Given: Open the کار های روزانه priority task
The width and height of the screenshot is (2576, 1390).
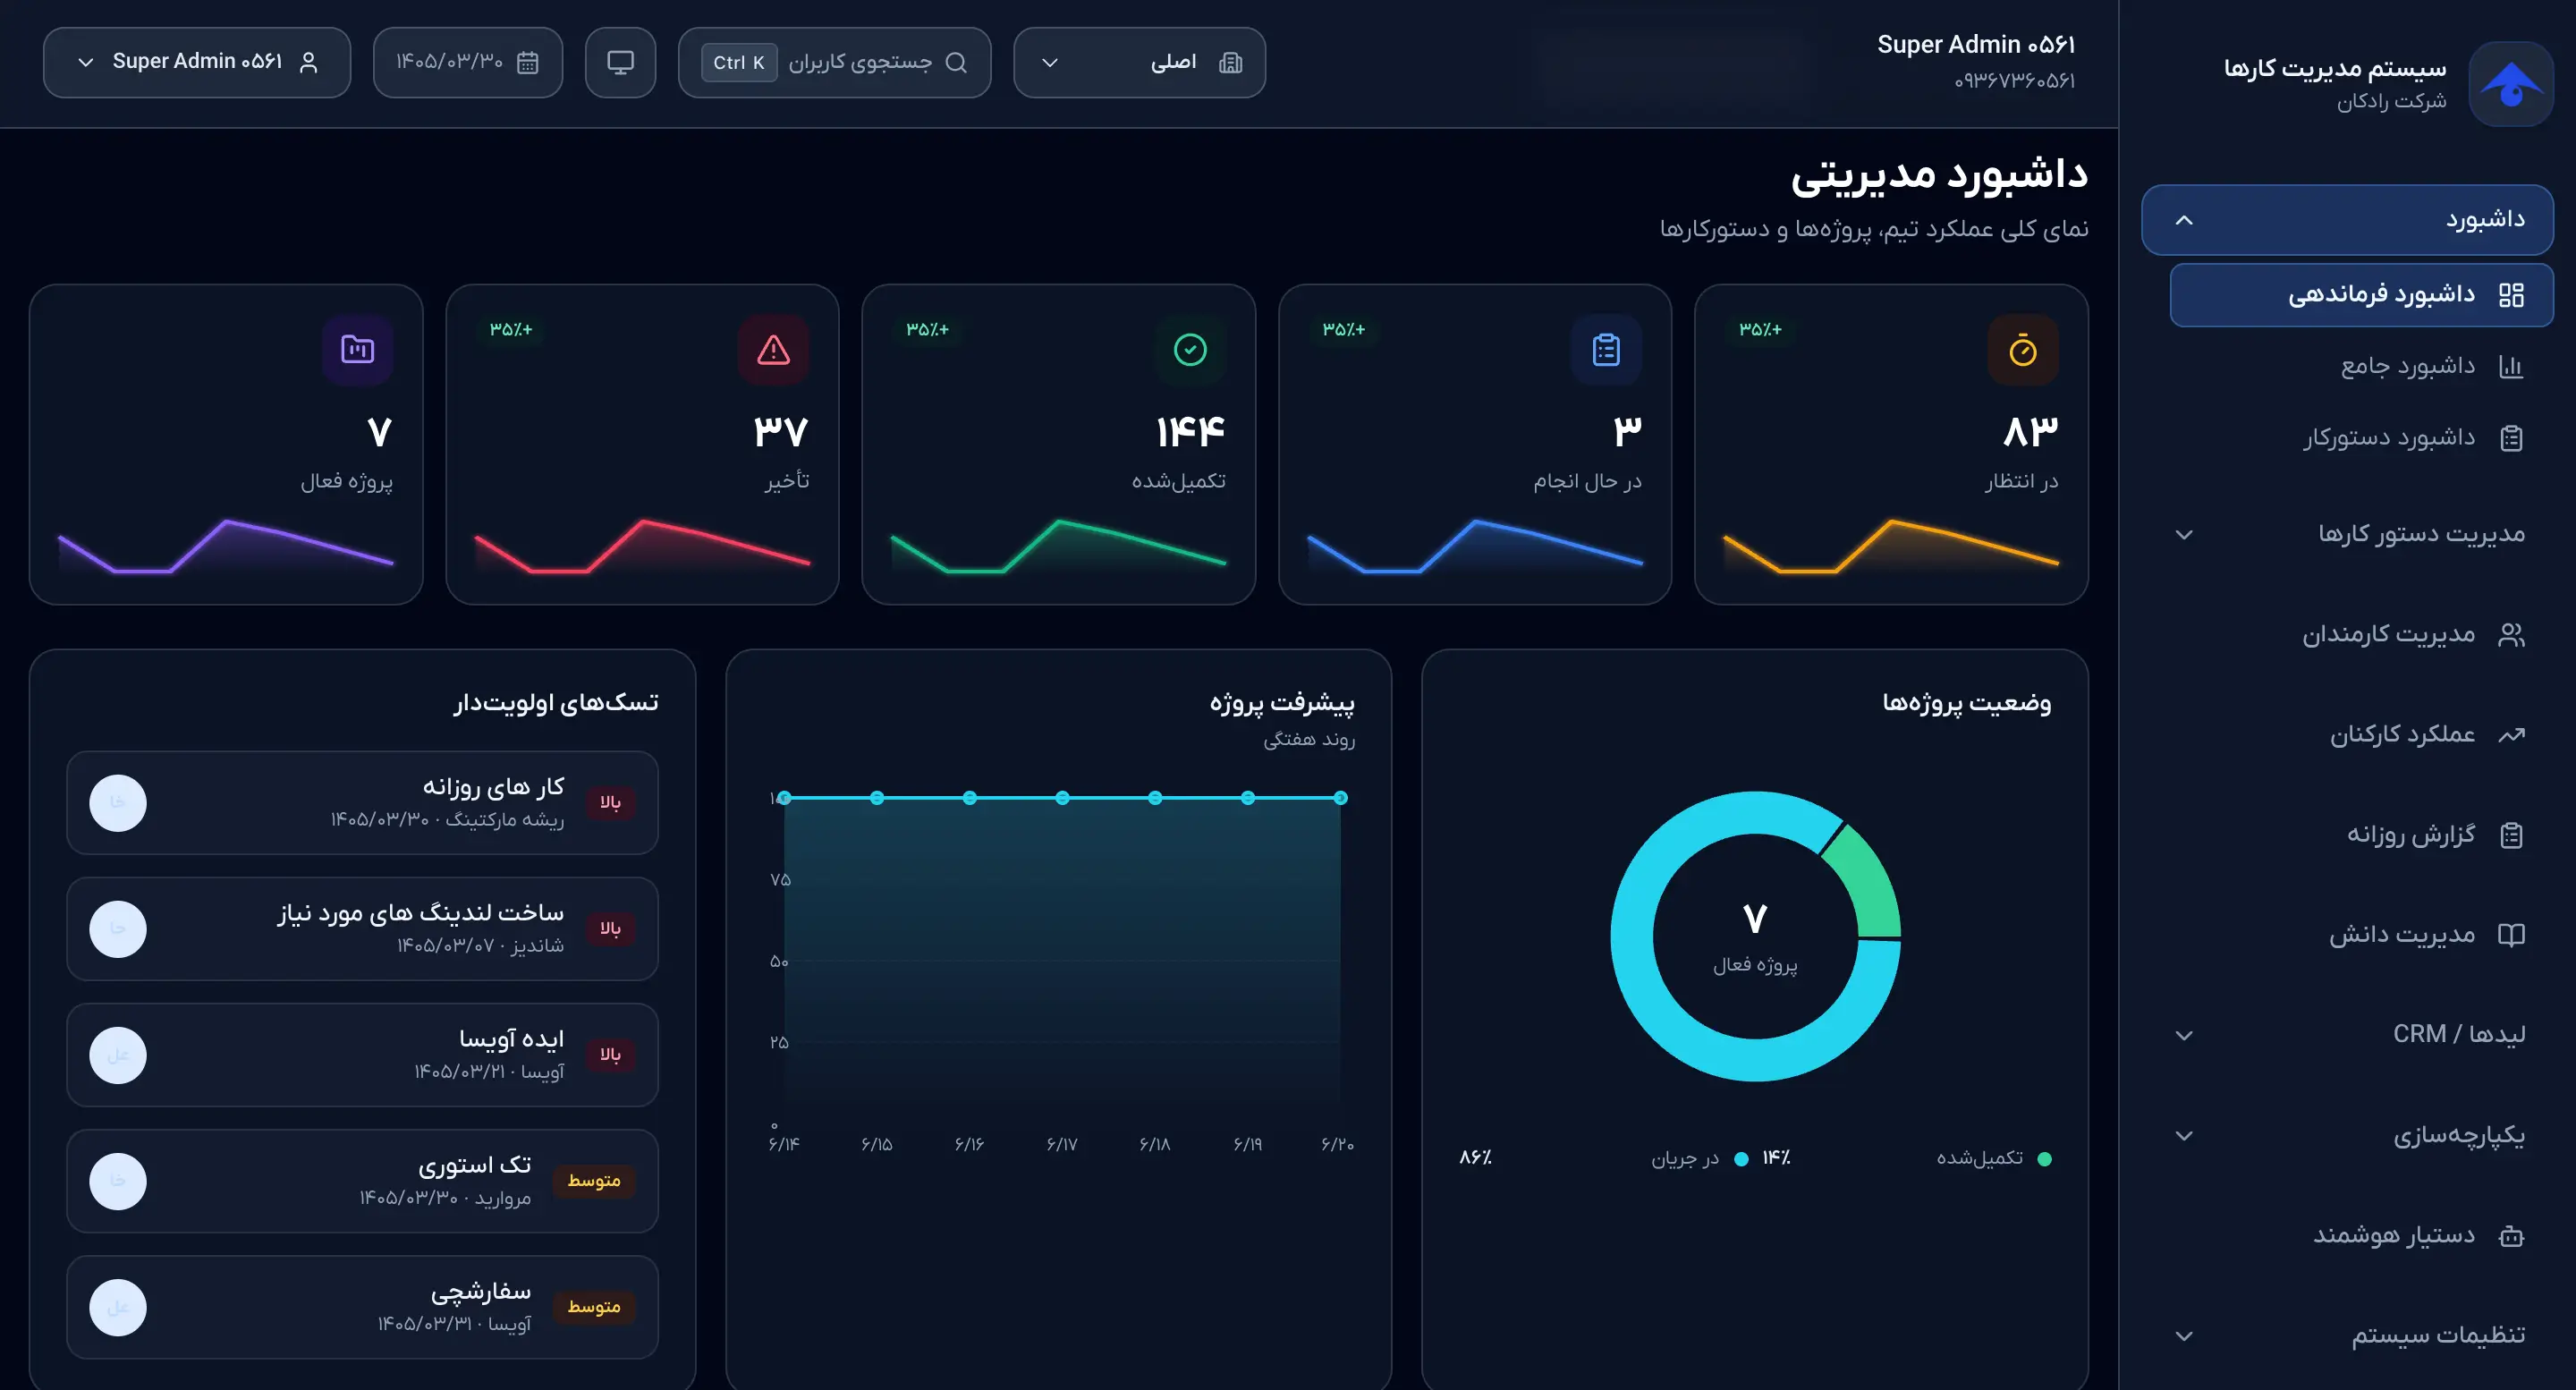Looking at the screenshot, I should click(x=362, y=803).
